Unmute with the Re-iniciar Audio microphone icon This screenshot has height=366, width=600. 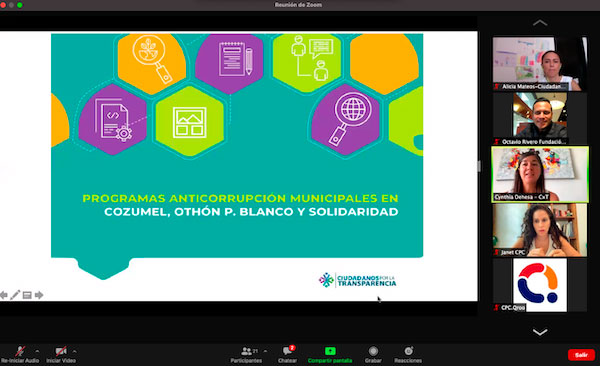pos(20,351)
